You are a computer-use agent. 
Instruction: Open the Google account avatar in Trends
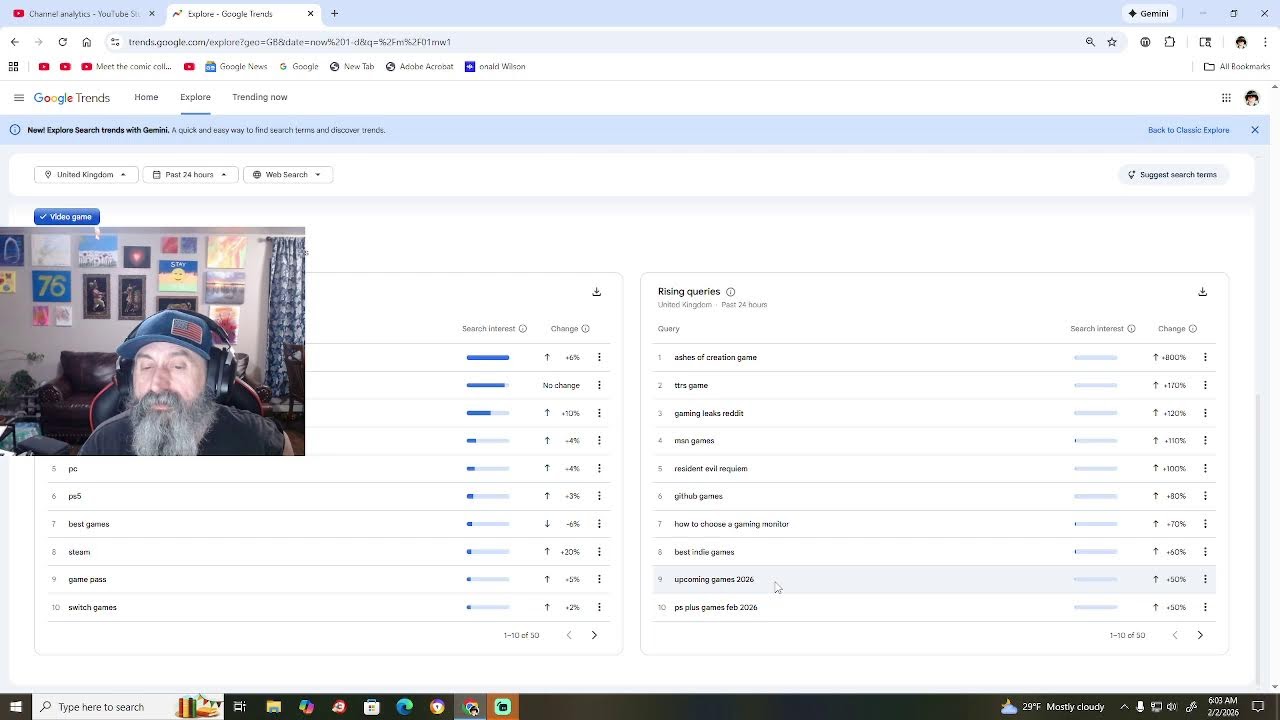coord(1252,97)
